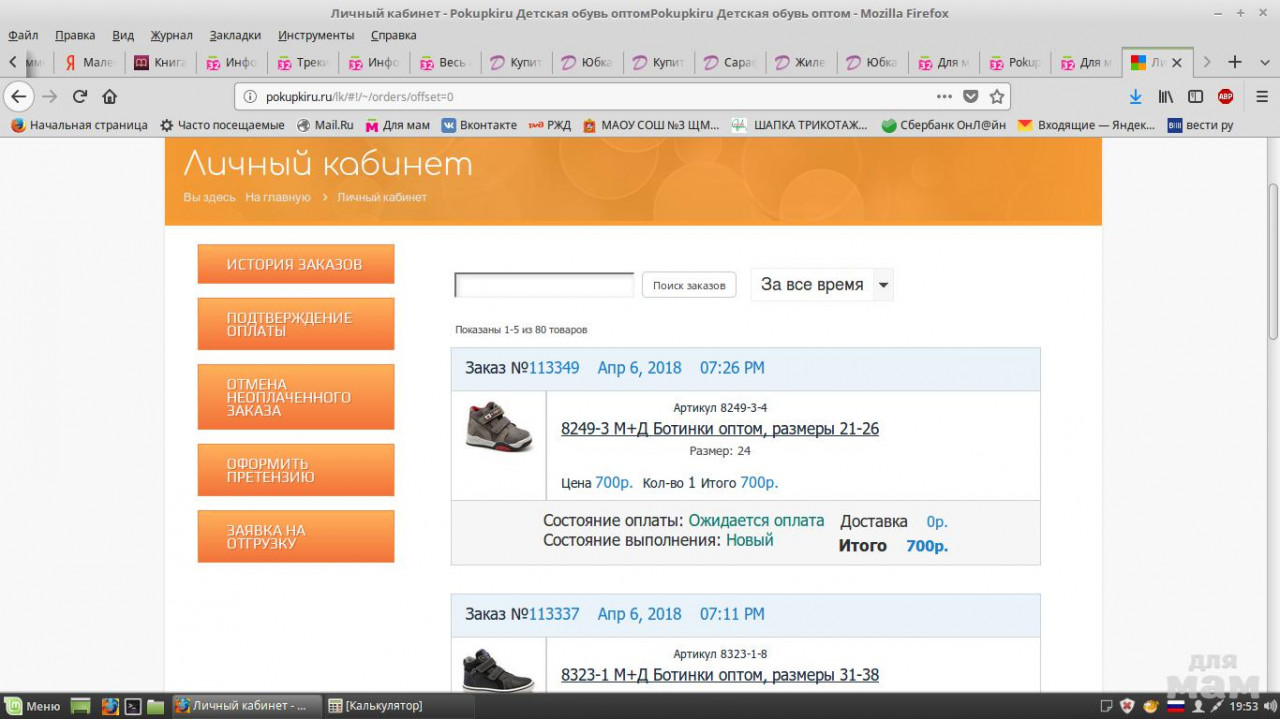Open new tab with plus button
The image size is (1280, 719).
tap(1235, 62)
